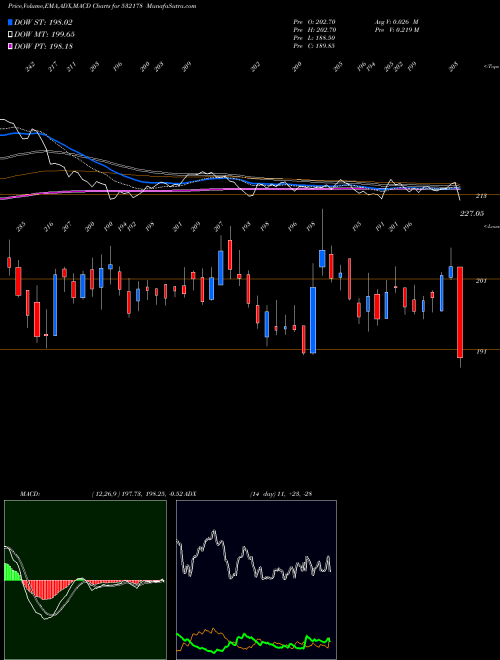500x660 pixels.
Task: Click the blue DOW ST legend swatch
Action: [11, 23]
